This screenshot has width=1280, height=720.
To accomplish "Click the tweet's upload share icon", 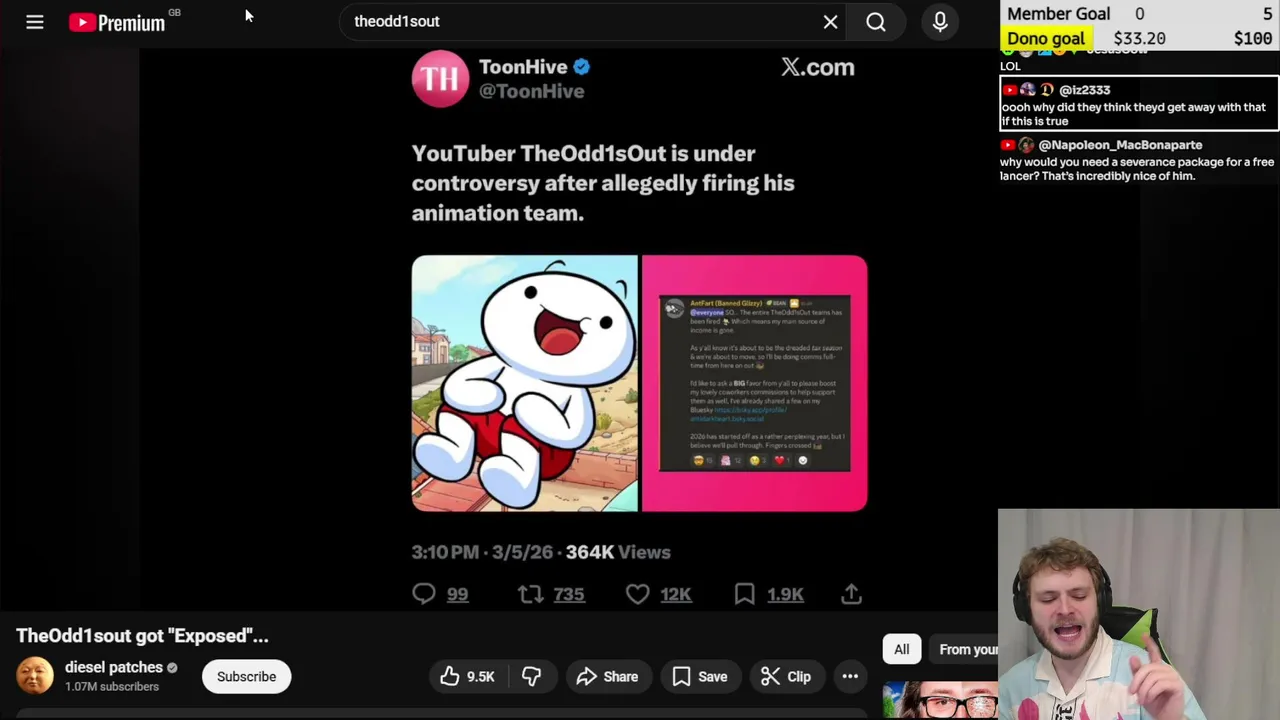I will (851, 594).
